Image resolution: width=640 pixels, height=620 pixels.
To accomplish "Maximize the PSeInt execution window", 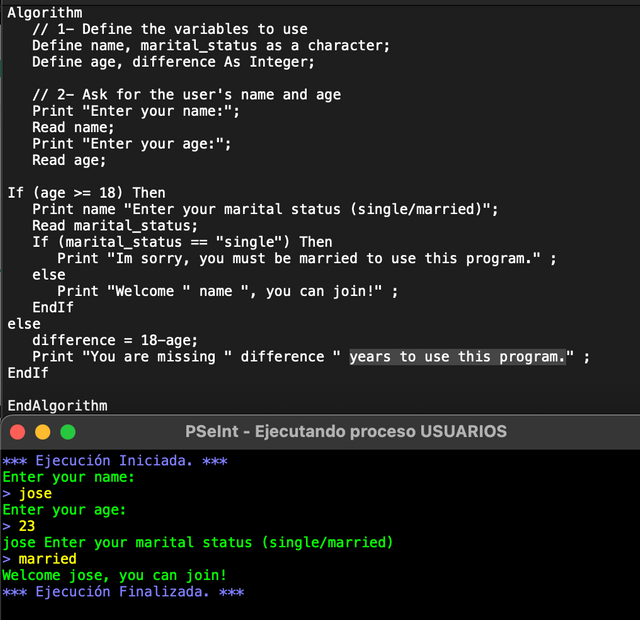I will click(68, 432).
